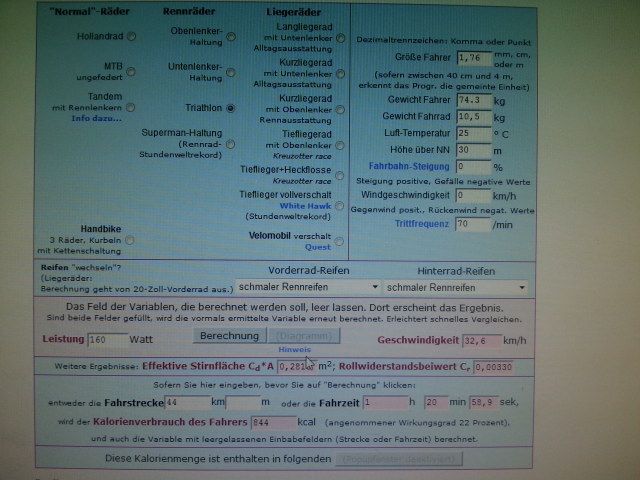
Task: Select the Hollandrad radio button
Action: click(132, 36)
